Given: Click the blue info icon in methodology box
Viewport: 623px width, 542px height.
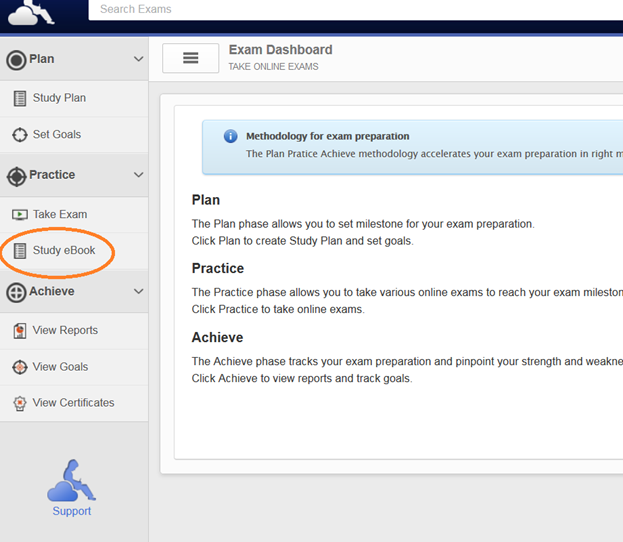Looking at the screenshot, I should (230, 136).
